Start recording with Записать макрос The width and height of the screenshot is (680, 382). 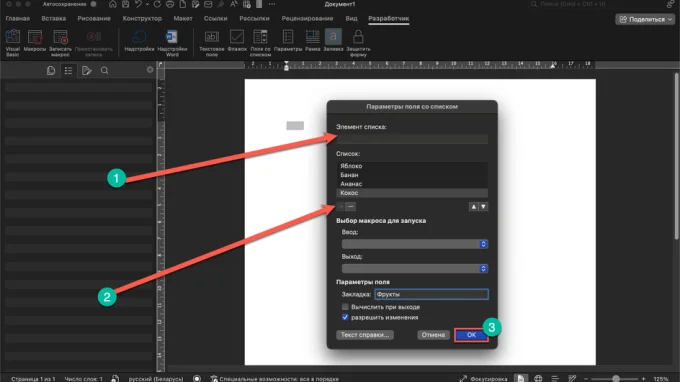[60, 42]
